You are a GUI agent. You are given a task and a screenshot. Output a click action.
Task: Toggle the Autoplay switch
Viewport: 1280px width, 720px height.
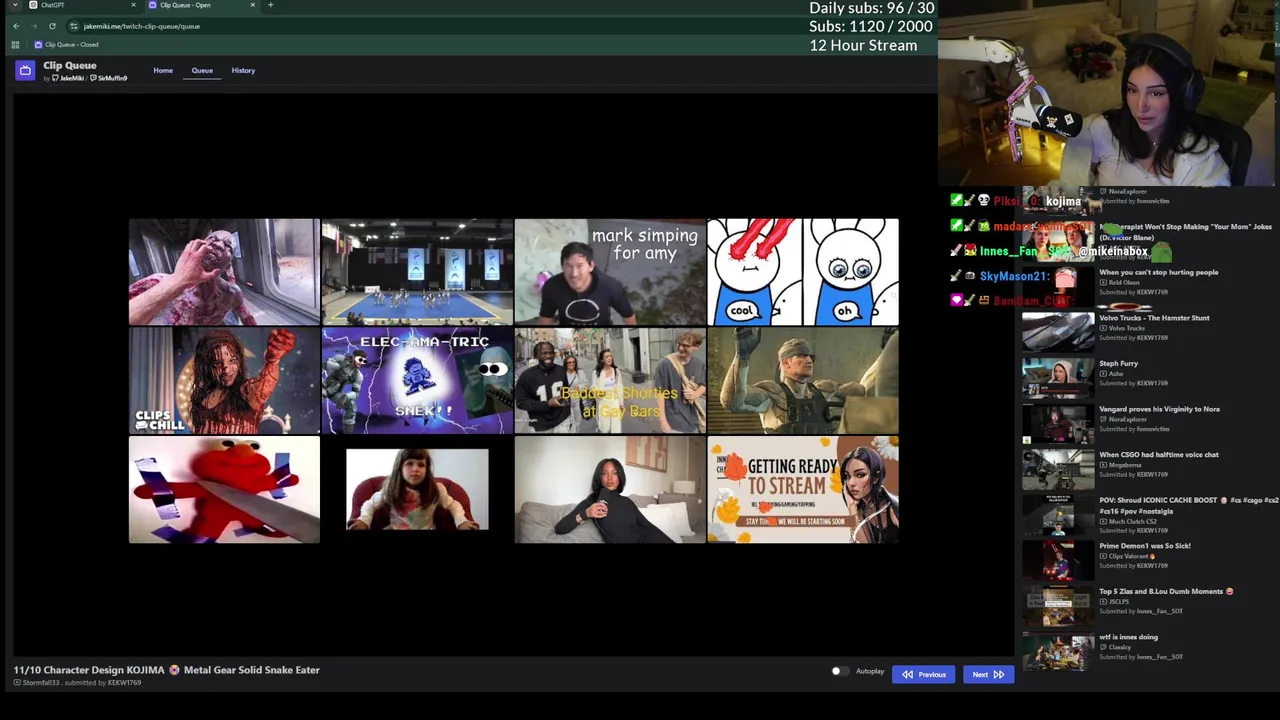click(840, 672)
